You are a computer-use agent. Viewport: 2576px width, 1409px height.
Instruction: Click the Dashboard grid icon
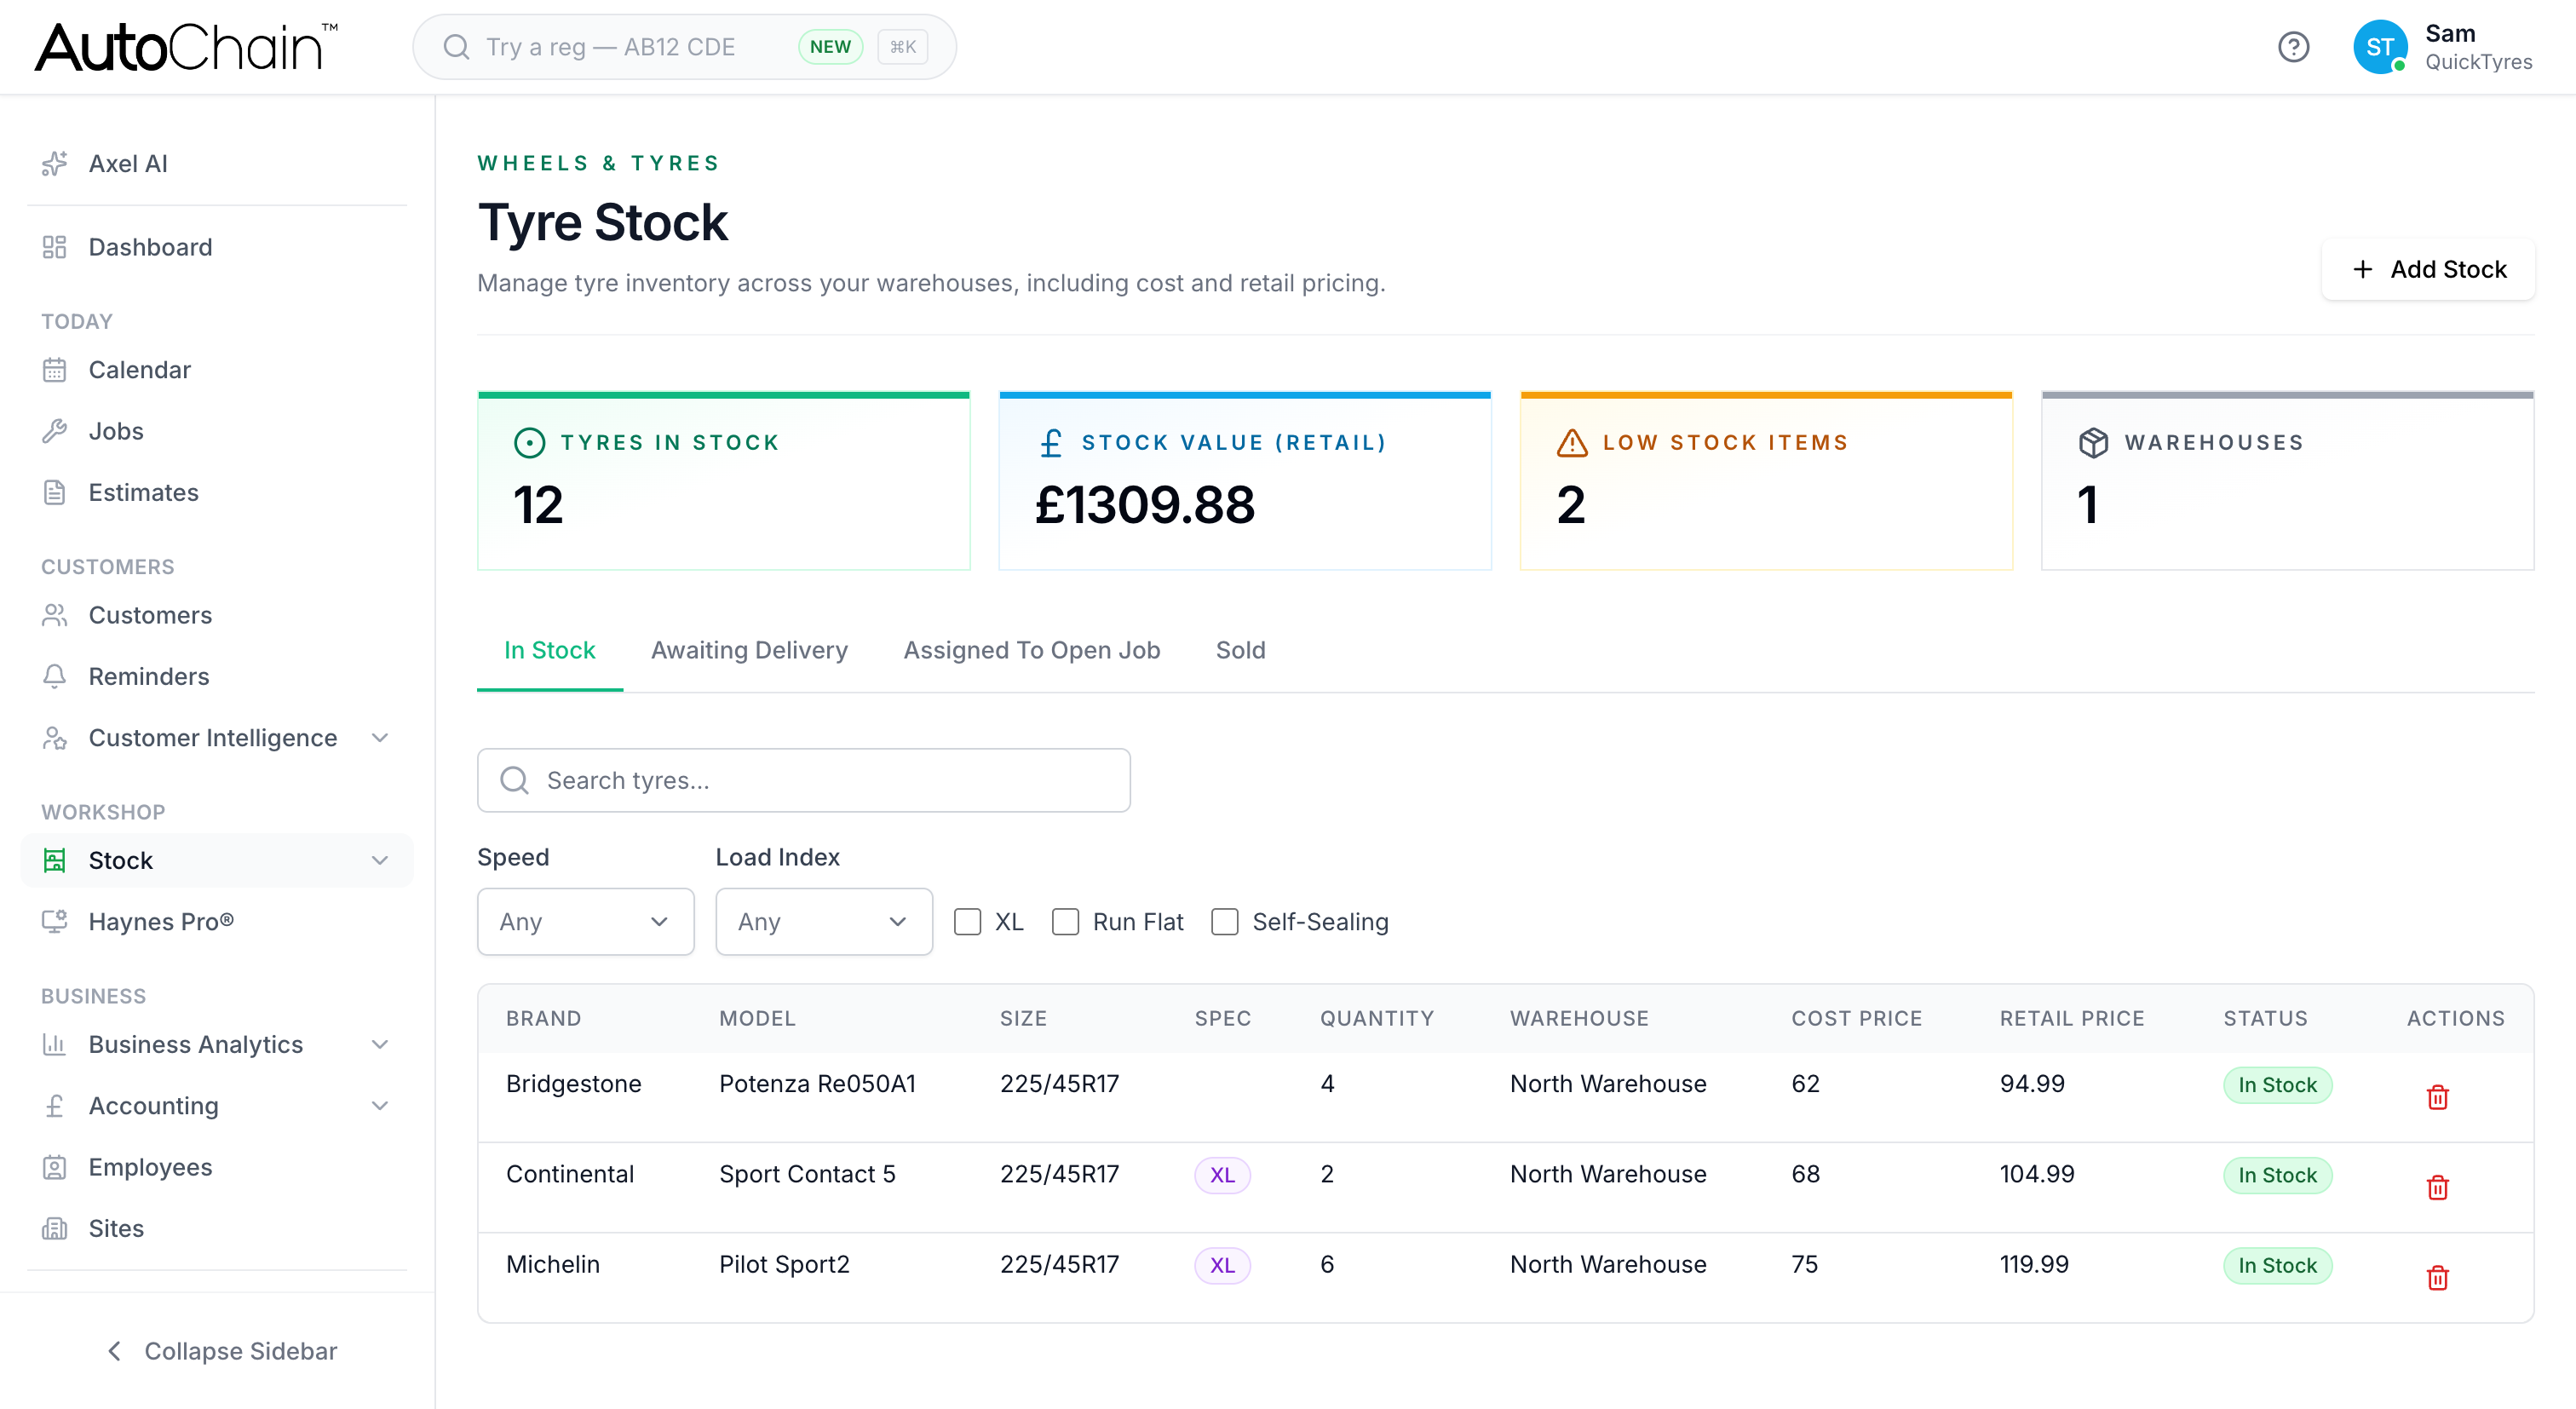55,247
